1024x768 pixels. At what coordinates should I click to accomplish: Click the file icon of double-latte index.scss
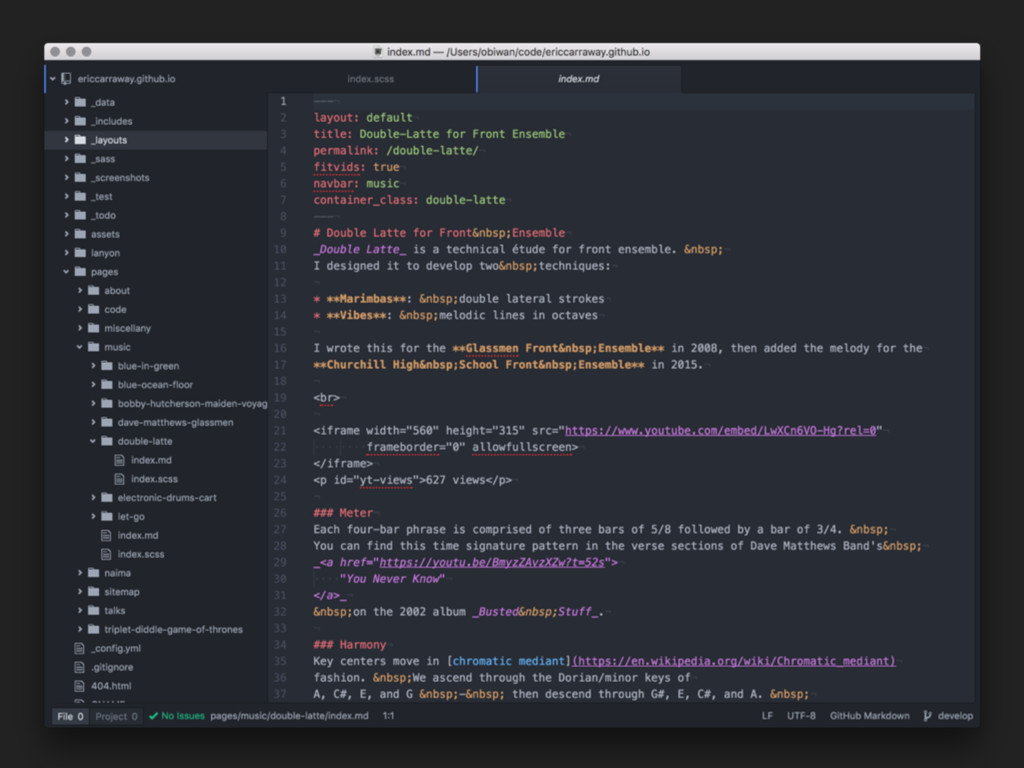pos(120,479)
